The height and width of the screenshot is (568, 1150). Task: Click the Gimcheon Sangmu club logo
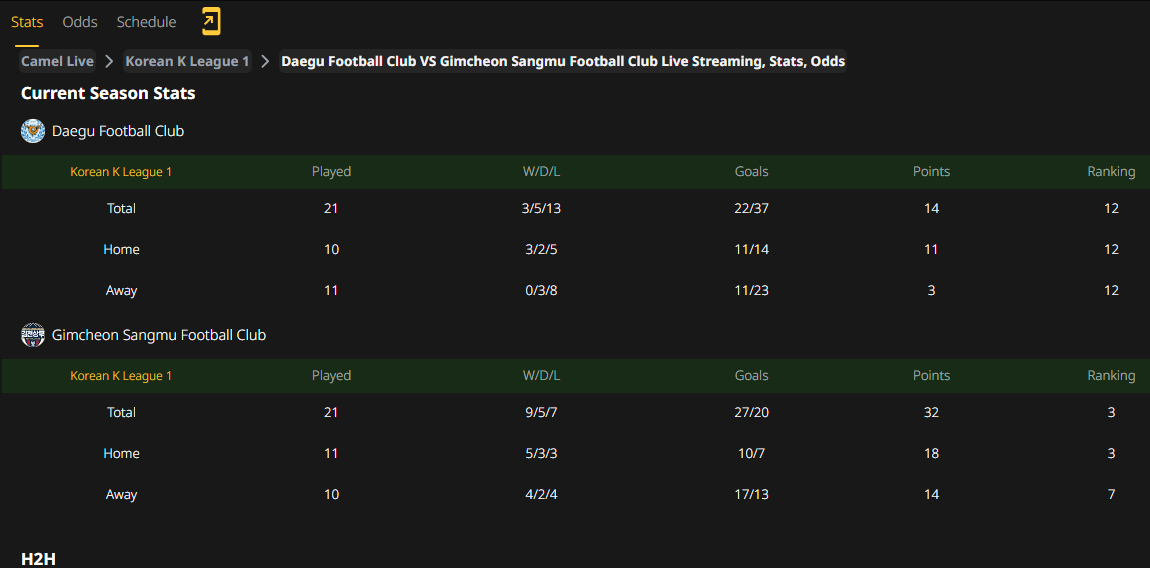(x=33, y=335)
